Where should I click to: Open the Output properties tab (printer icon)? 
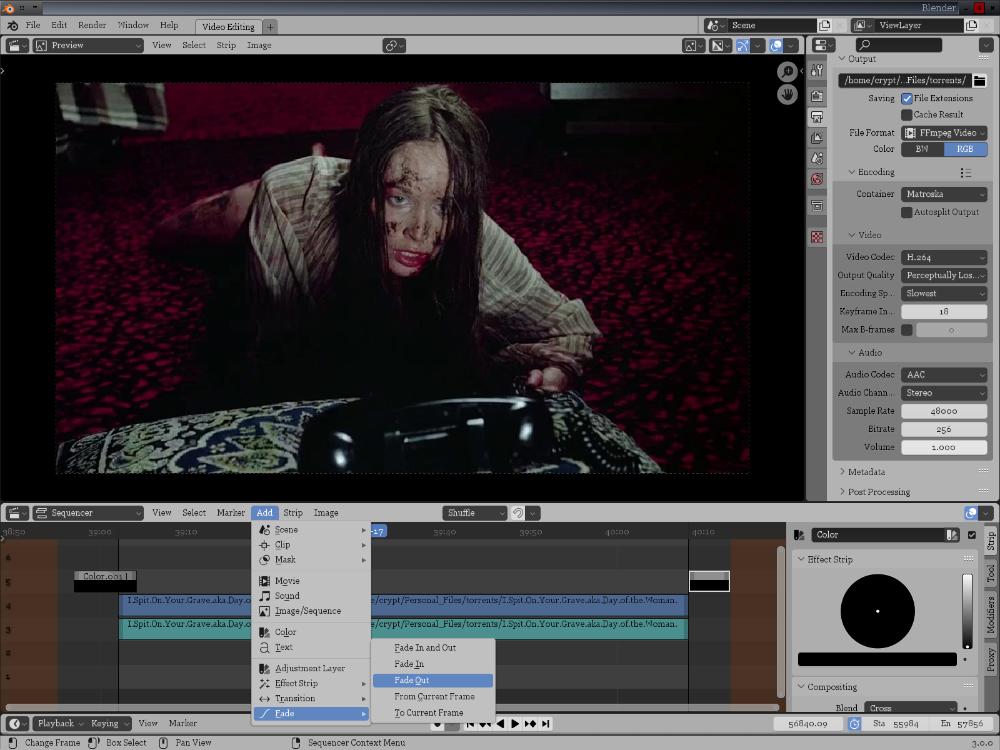point(817,117)
